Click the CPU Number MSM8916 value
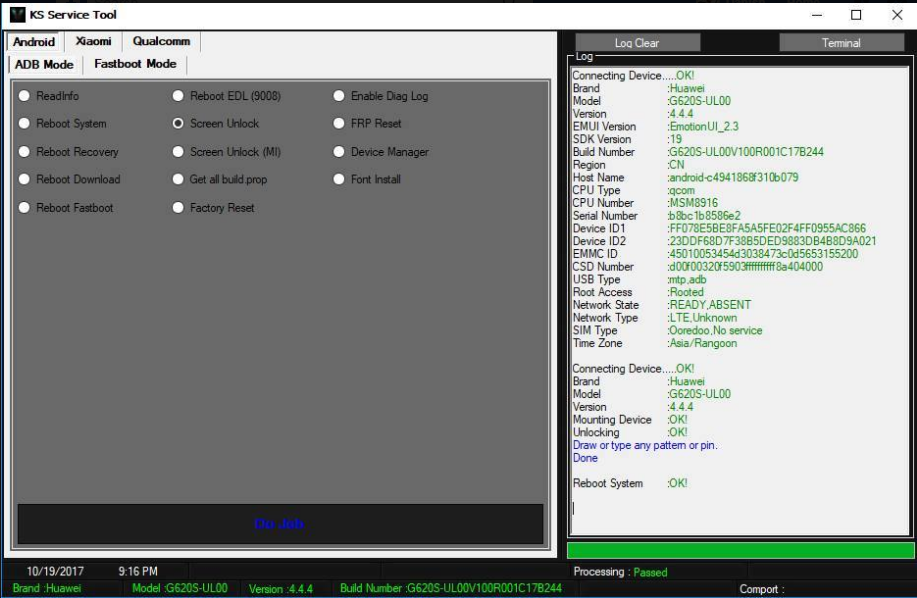917x598 pixels. [693, 203]
